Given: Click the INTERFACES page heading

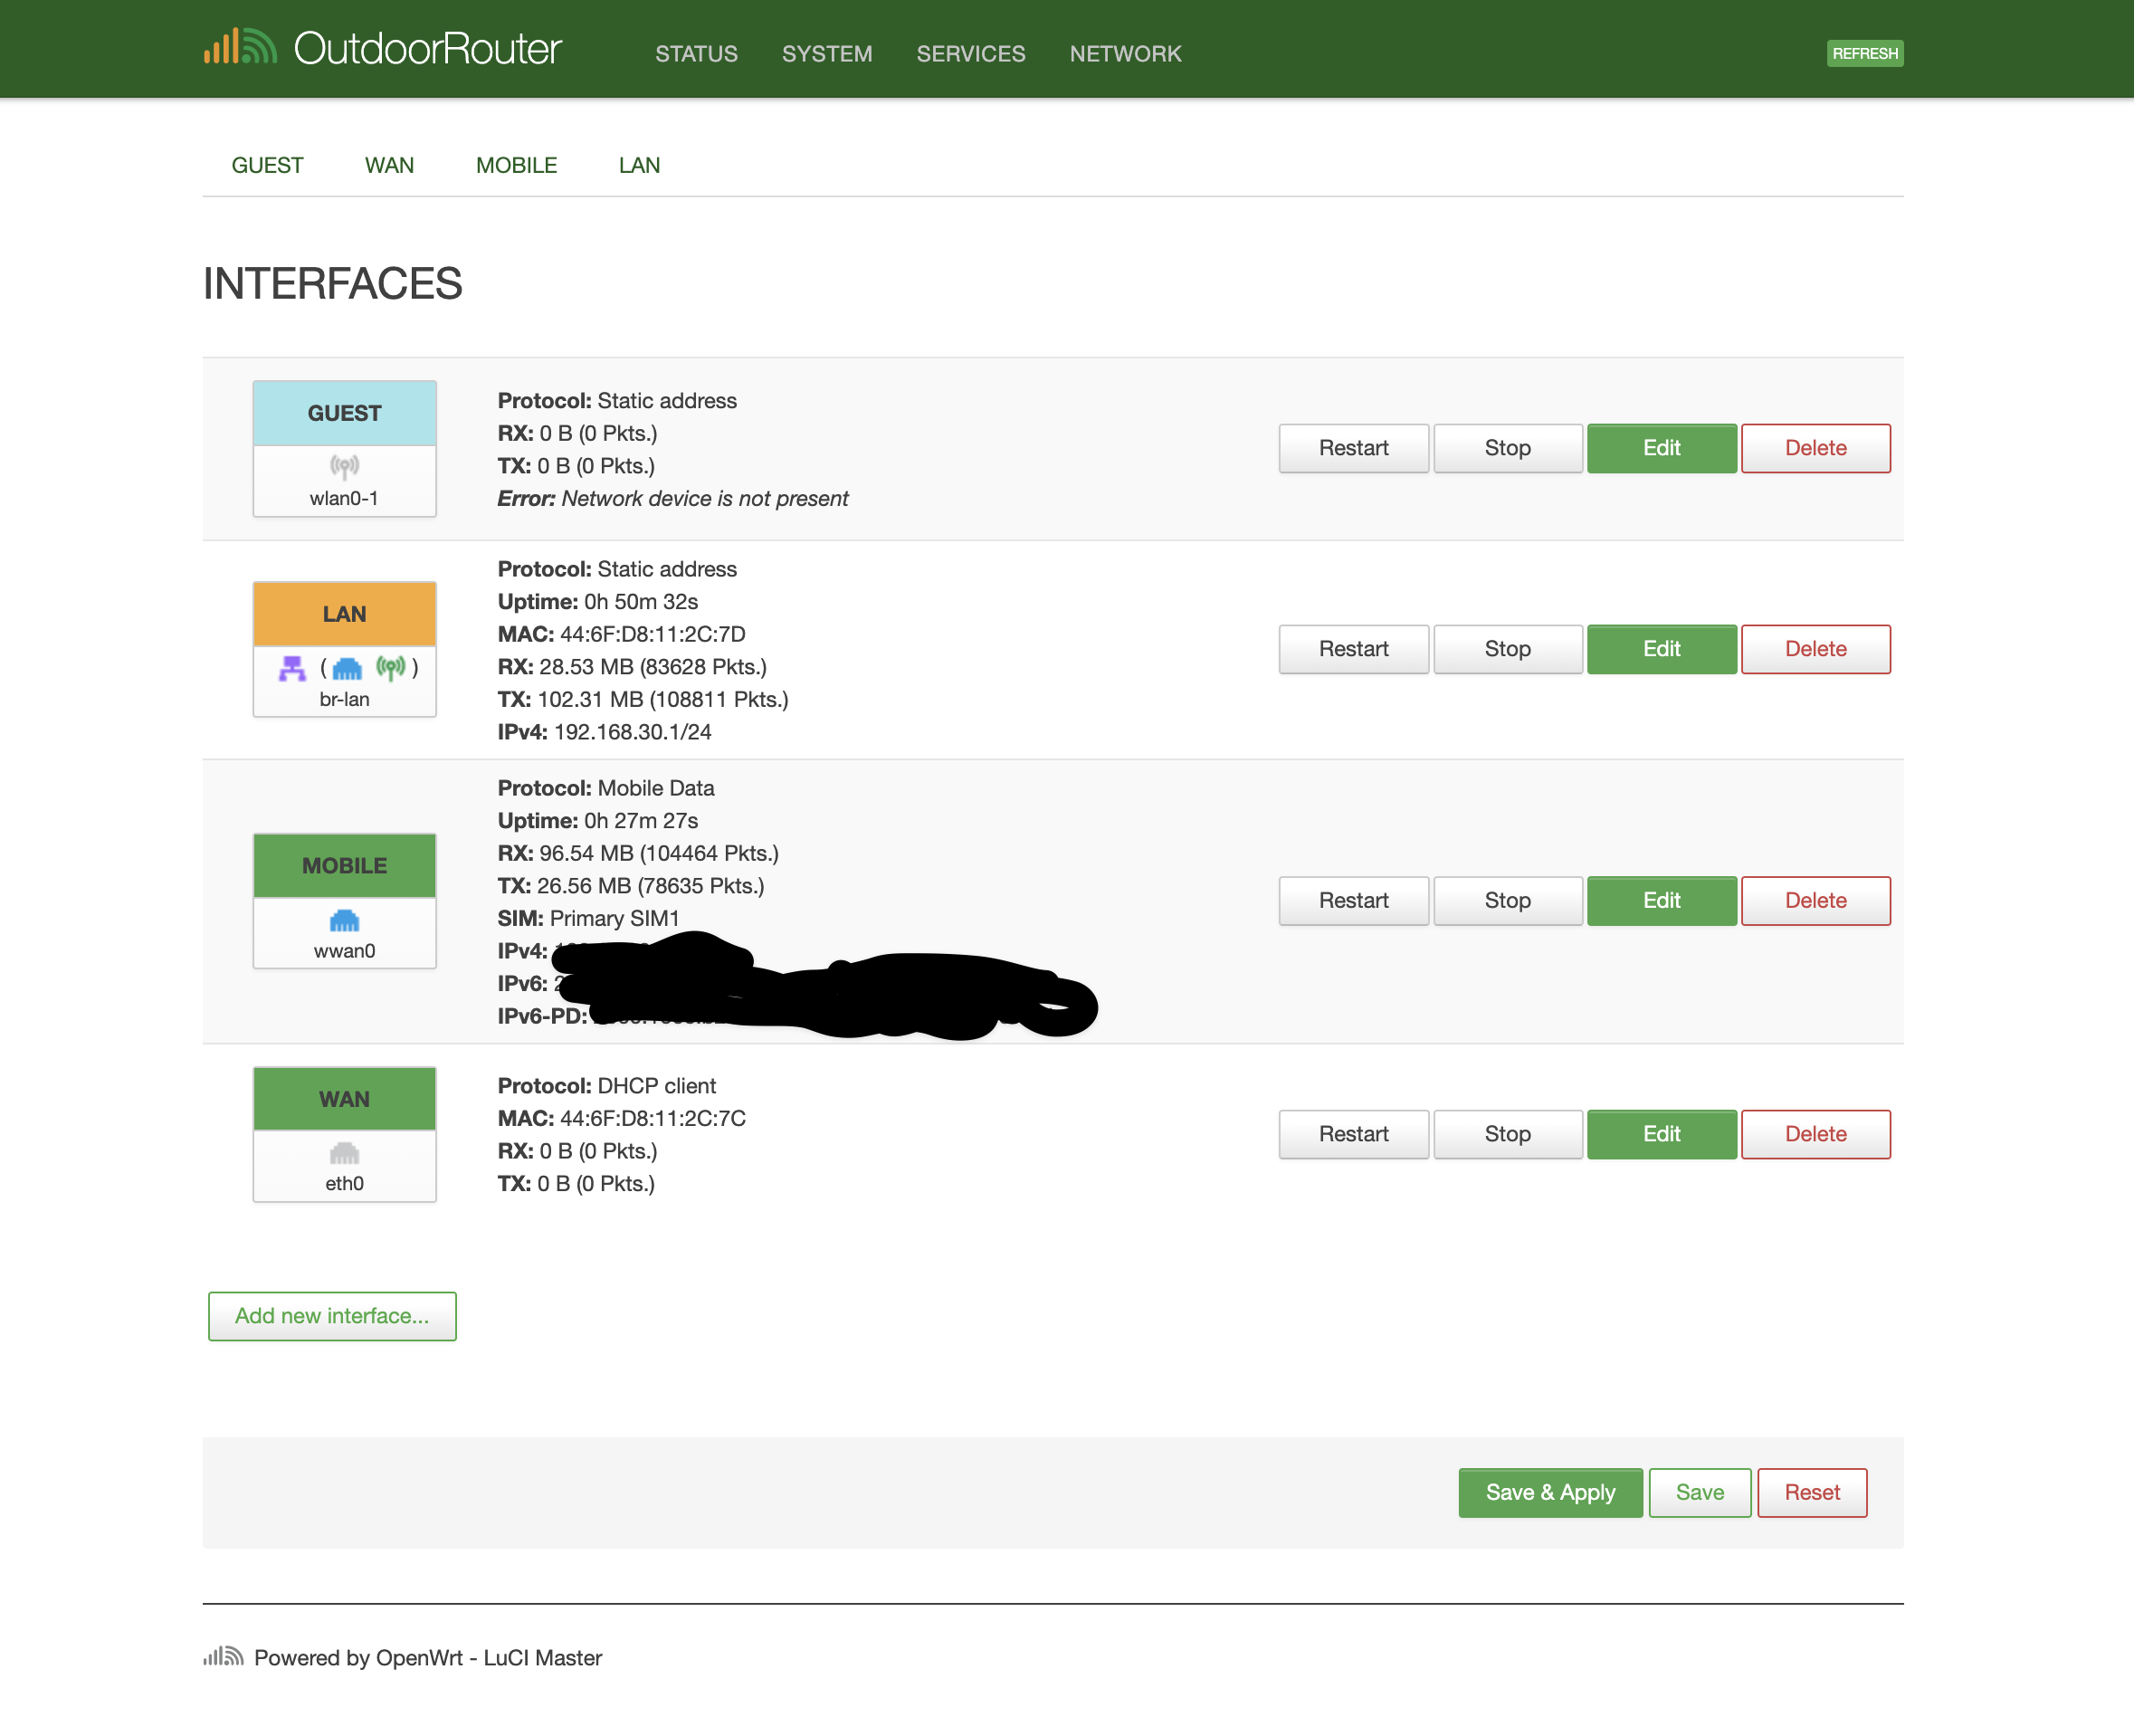Looking at the screenshot, I should point(332,283).
